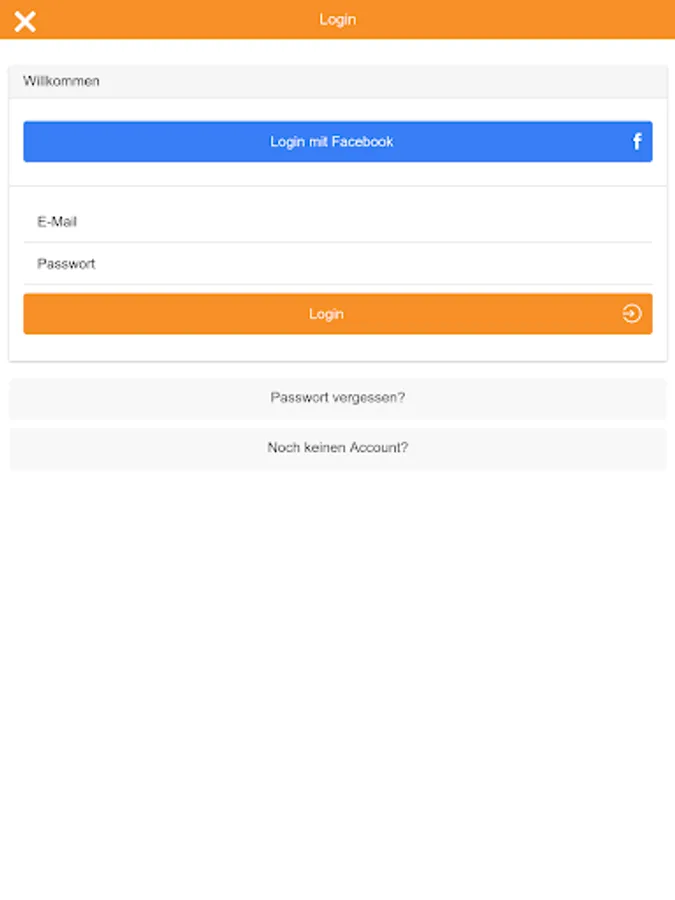Click the 'Willkommen' panel heading
This screenshot has width=675, height=900.
pos(62,81)
